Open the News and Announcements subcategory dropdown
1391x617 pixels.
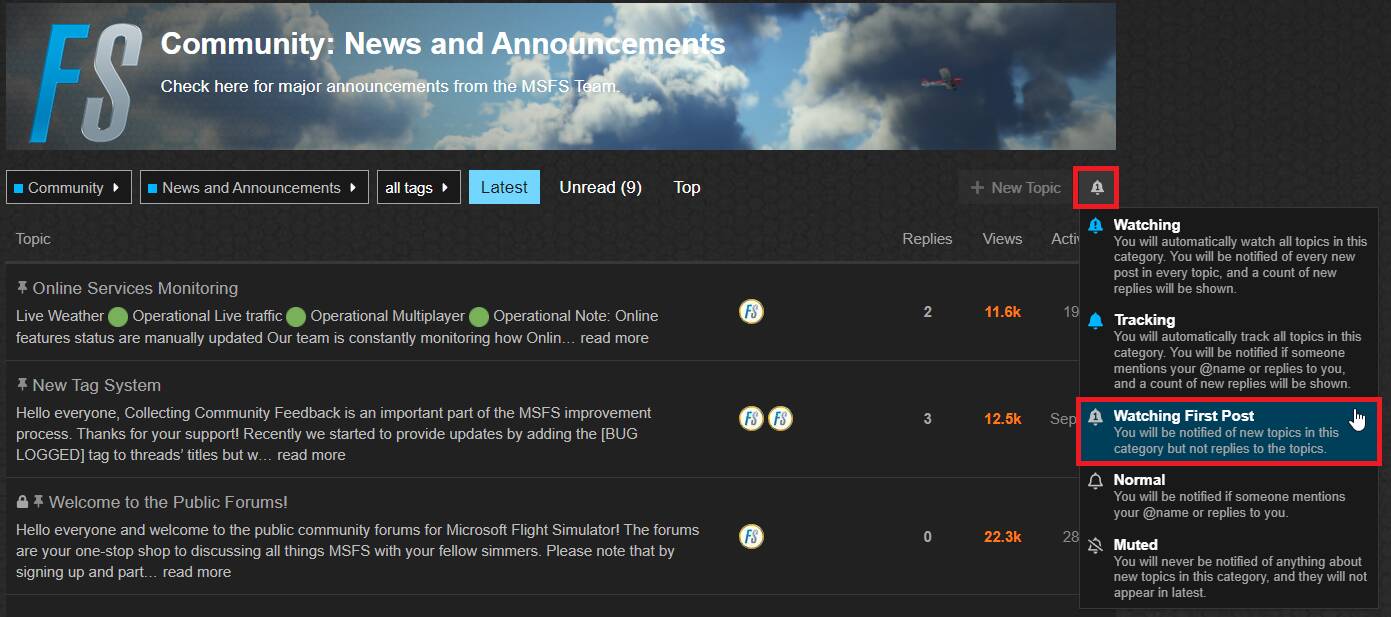(254, 187)
